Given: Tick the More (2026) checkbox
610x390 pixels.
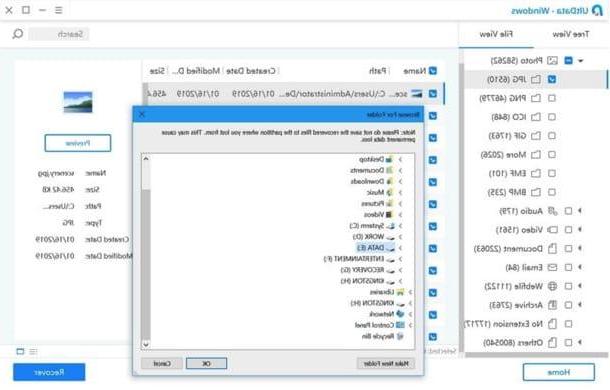Looking at the screenshot, I should point(552,155).
